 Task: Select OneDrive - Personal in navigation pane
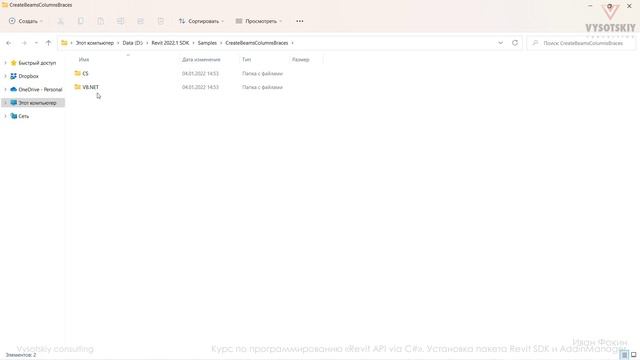click(40, 89)
